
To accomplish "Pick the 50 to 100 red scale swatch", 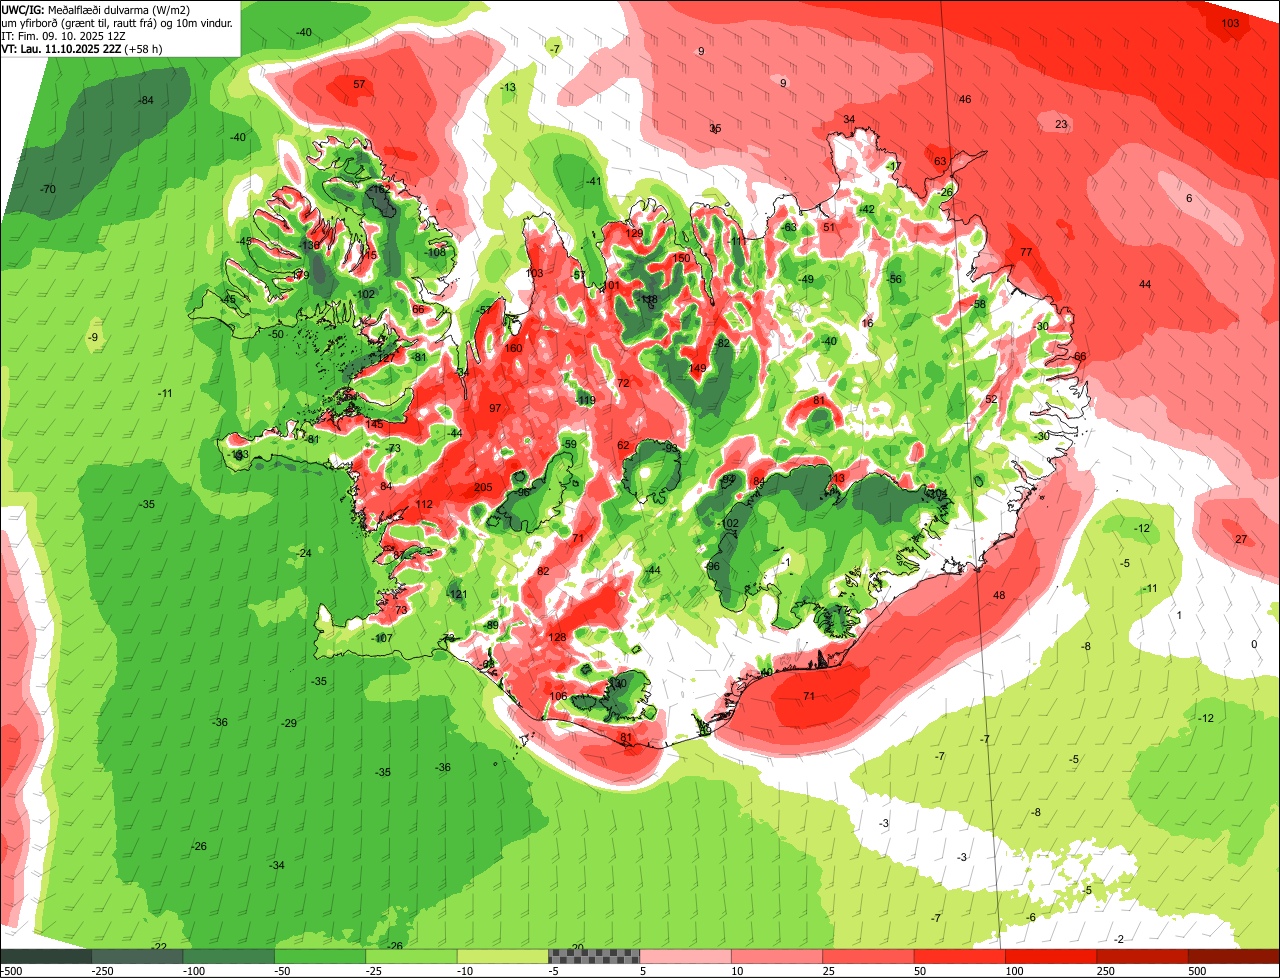I will tap(960, 955).
